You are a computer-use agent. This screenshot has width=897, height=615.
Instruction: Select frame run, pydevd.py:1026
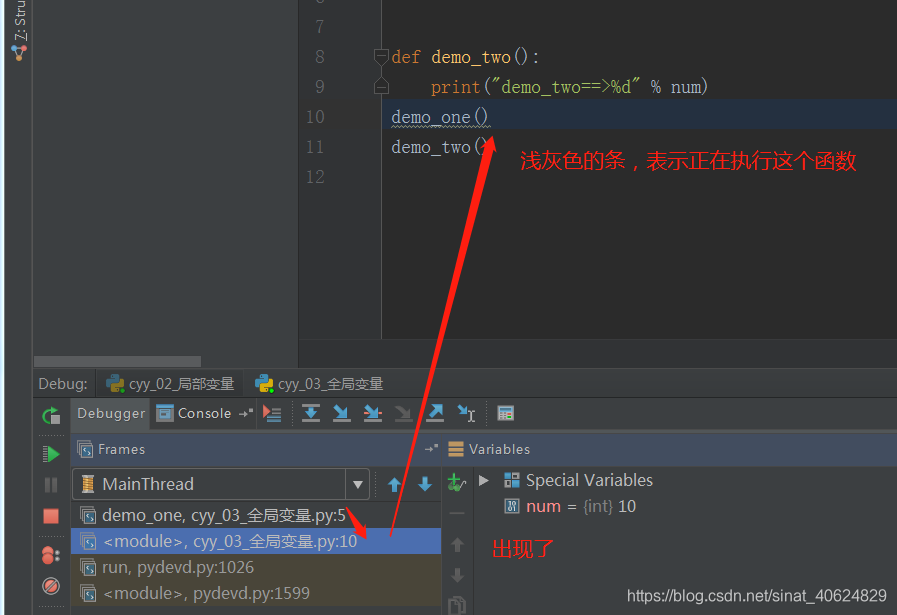(256, 568)
